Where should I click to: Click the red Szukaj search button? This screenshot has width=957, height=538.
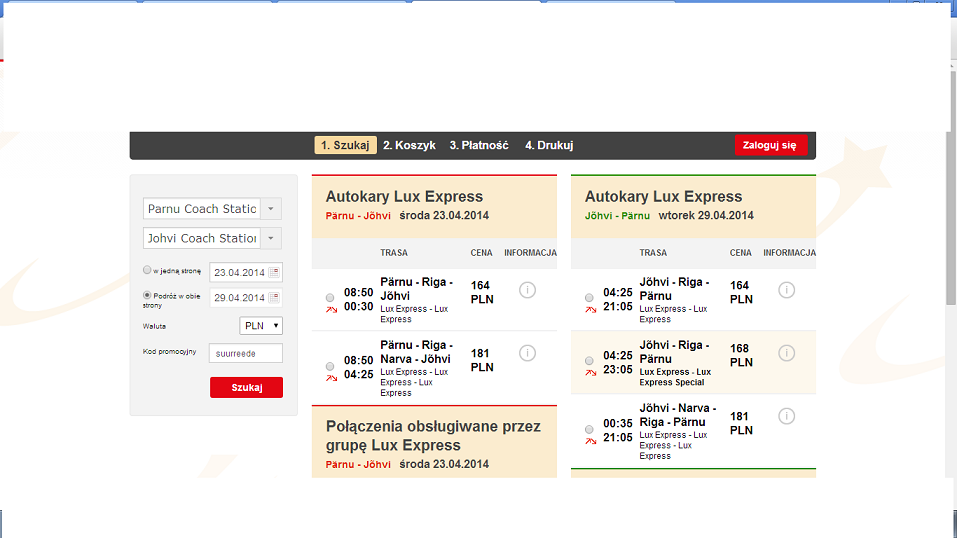click(247, 387)
